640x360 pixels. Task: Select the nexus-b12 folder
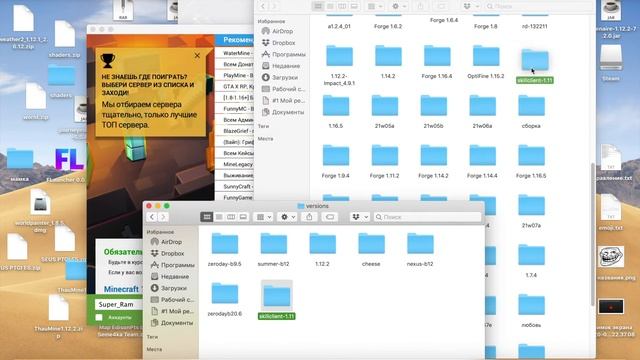point(420,249)
